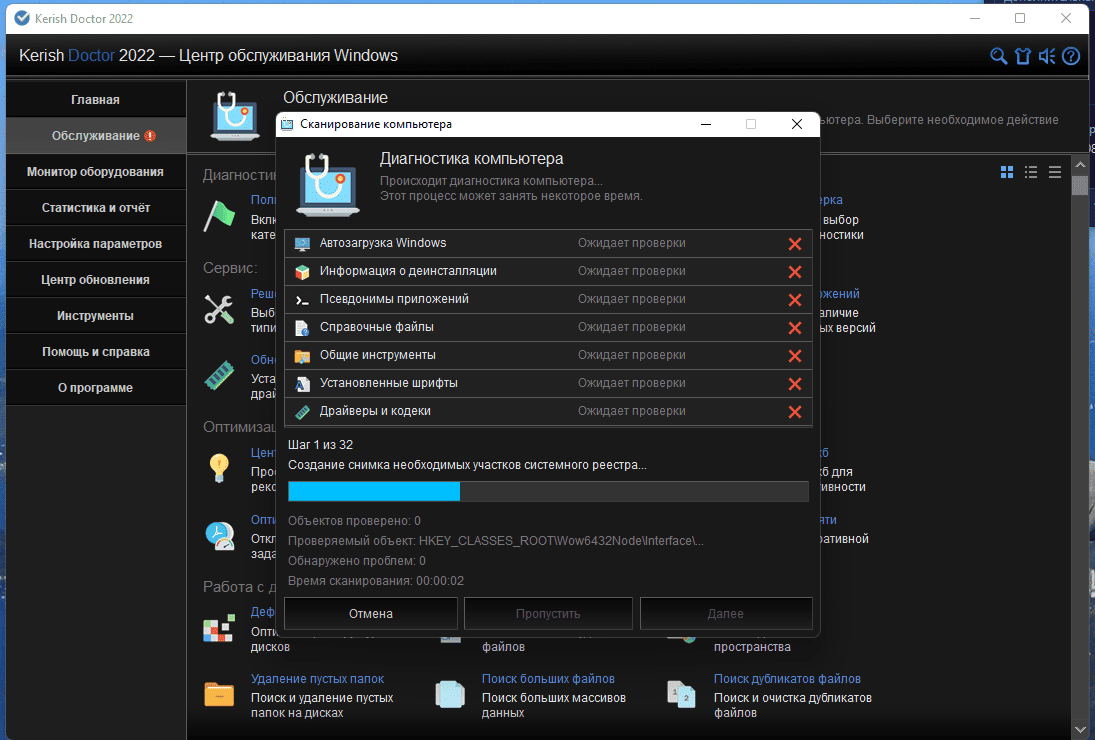
Task: Click the empty folders removal icon
Action: coord(219,695)
